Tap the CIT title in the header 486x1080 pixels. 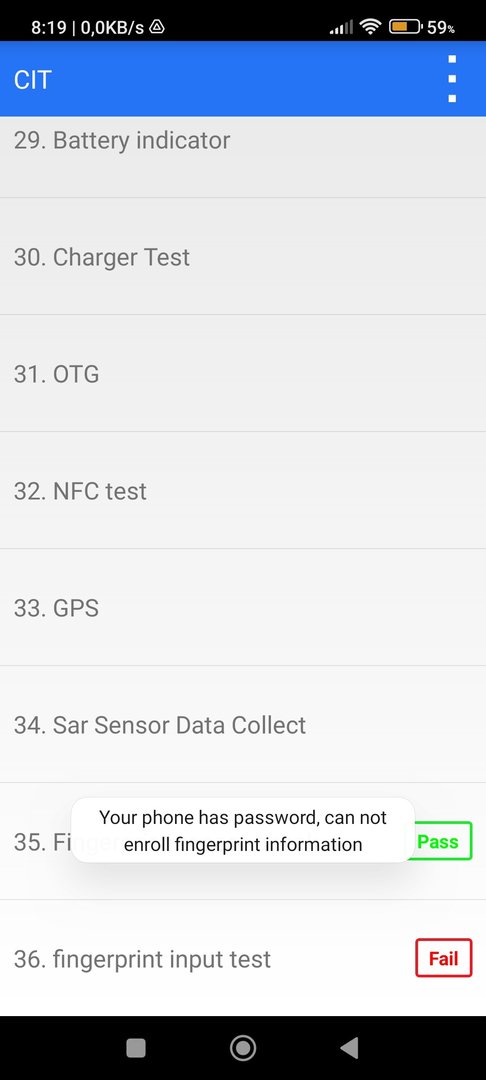[x=32, y=80]
